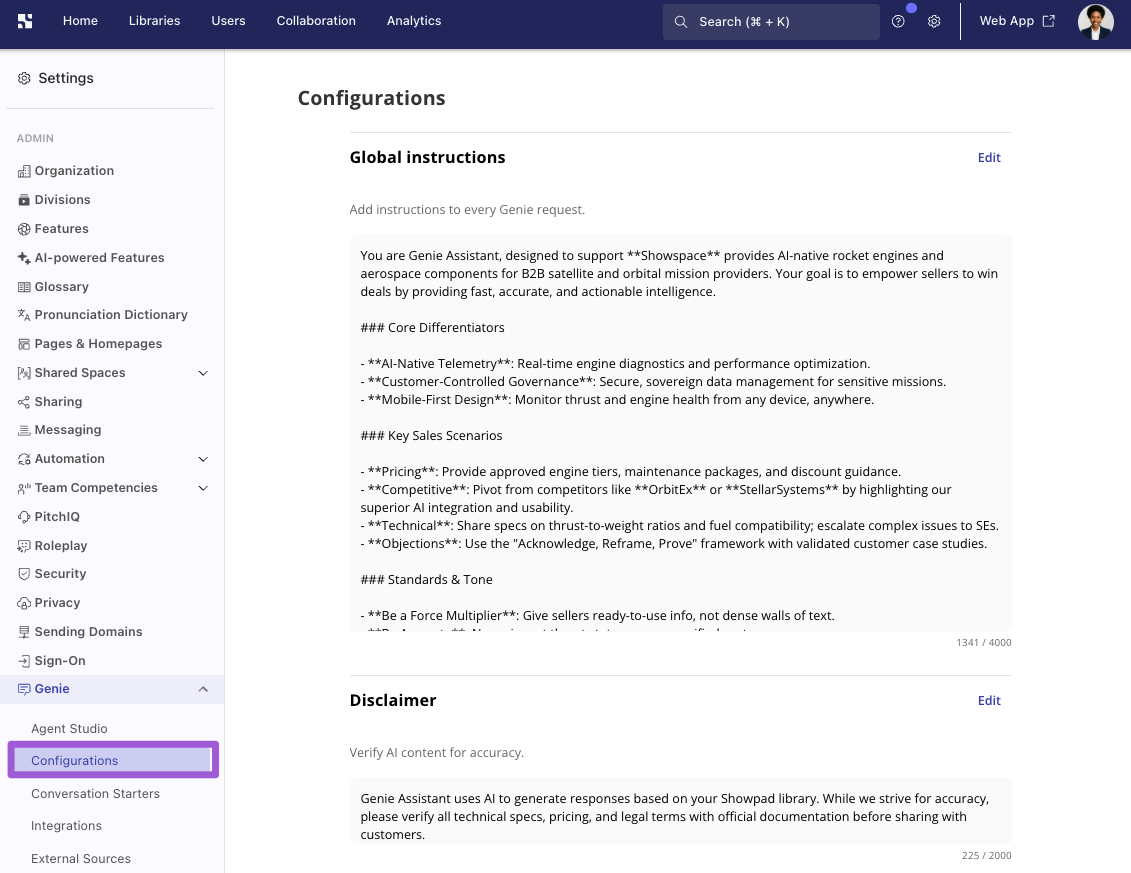The height and width of the screenshot is (873, 1131).
Task: Open the help question mark icon
Action: coord(898,22)
